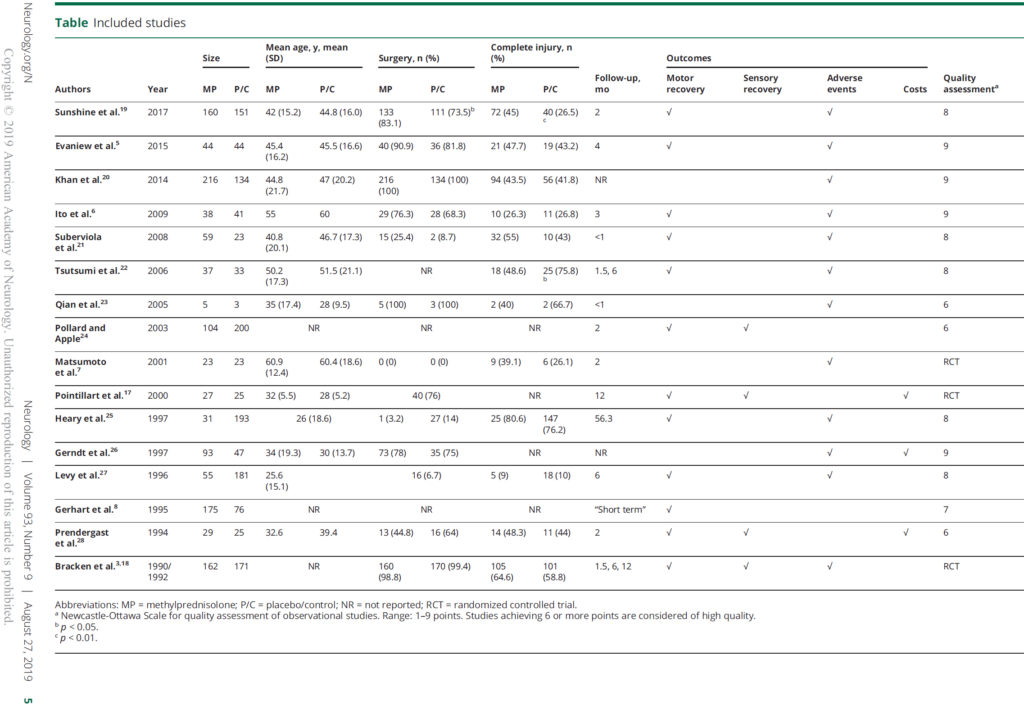Select the Ito et al. author cell
This screenshot has width=1024, height=710.
click(x=75, y=214)
